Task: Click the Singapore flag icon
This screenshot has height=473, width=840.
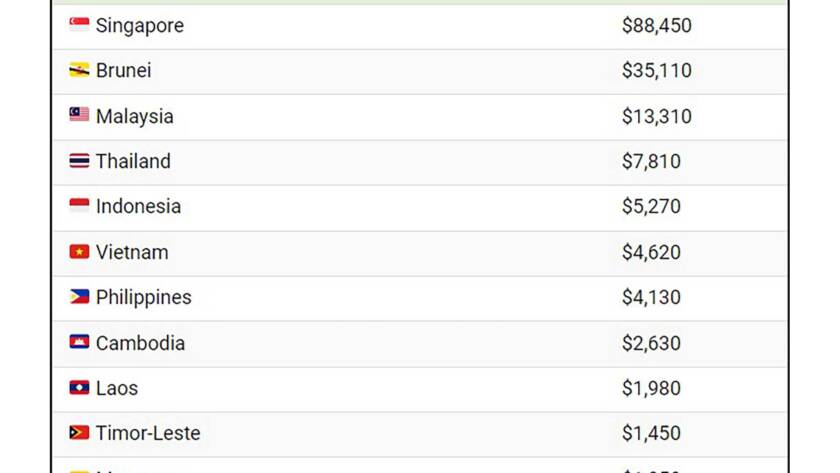Action: 79,24
